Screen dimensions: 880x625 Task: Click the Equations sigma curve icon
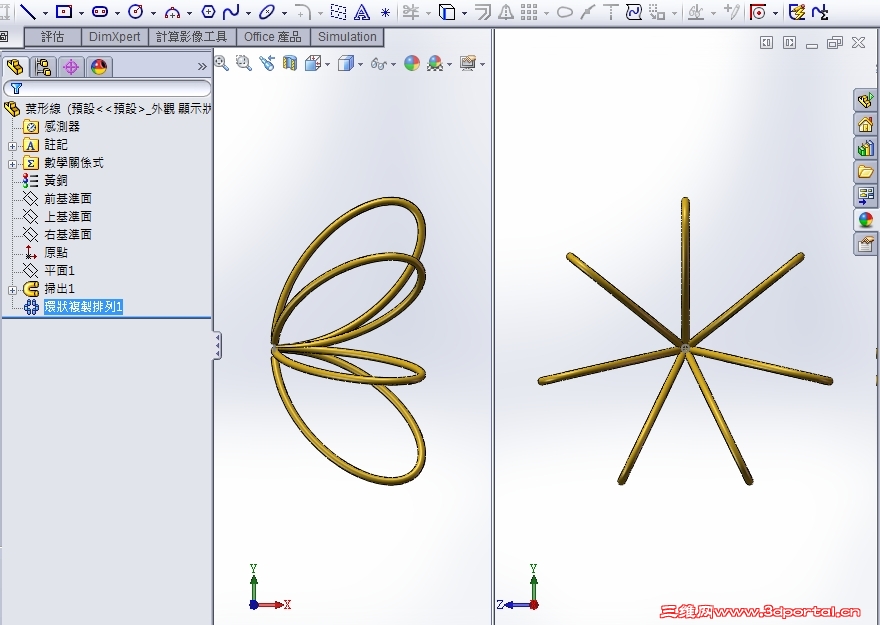pyautogui.click(x=820, y=12)
